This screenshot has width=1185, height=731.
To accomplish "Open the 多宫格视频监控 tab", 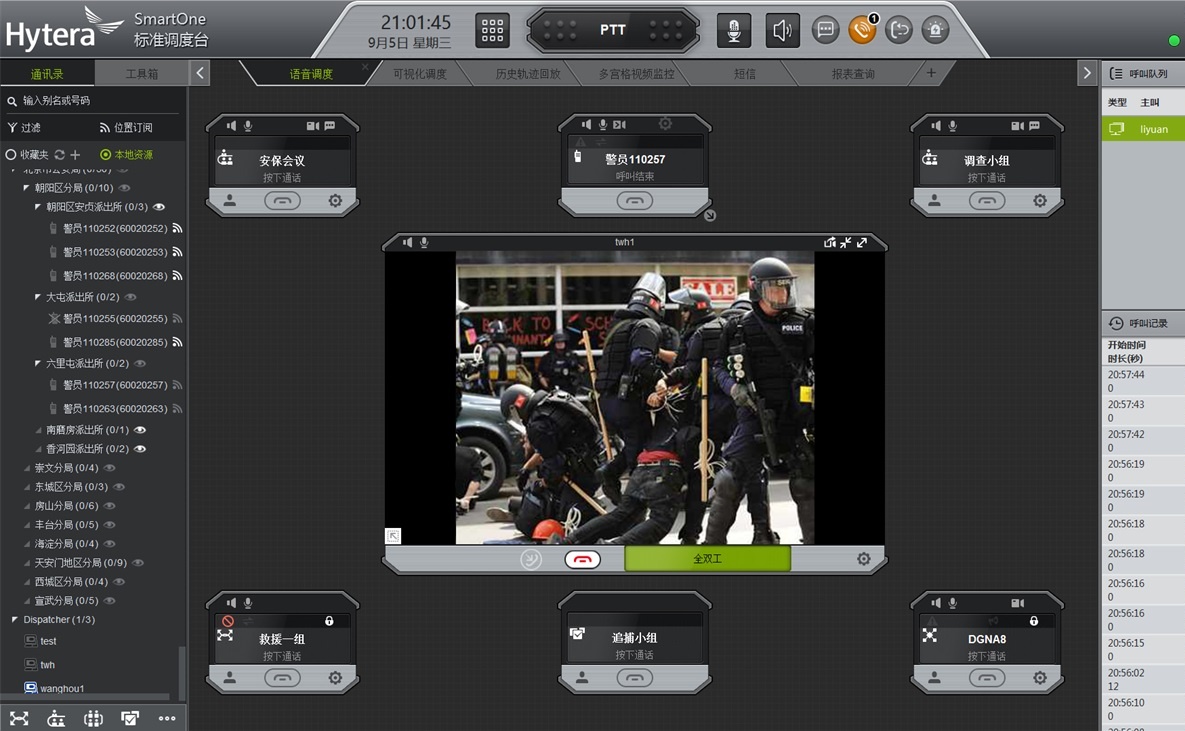I will (636, 73).
